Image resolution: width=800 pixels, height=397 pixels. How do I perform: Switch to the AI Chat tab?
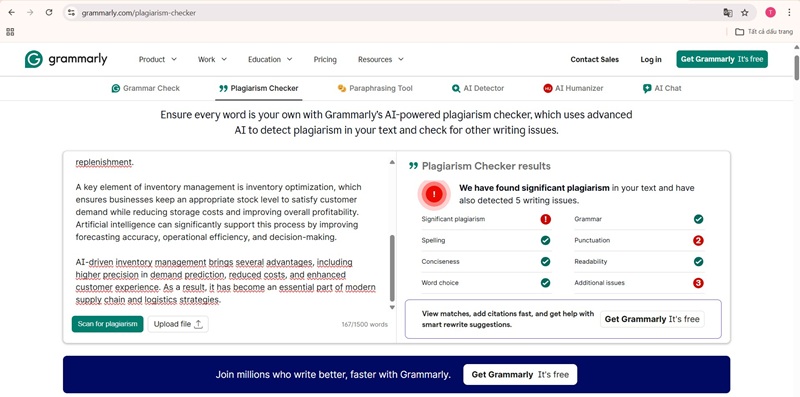click(662, 88)
